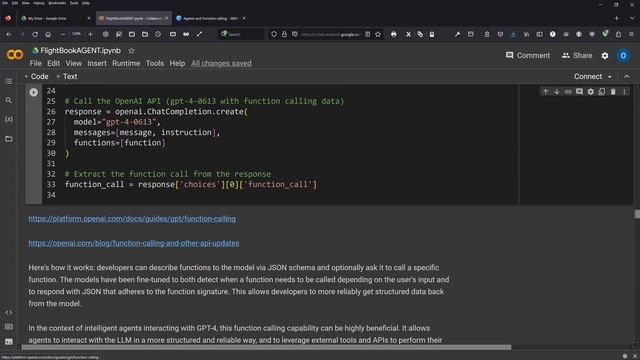View revision history via All changes saved
The height and width of the screenshot is (360, 640).
tap(221, 63)
